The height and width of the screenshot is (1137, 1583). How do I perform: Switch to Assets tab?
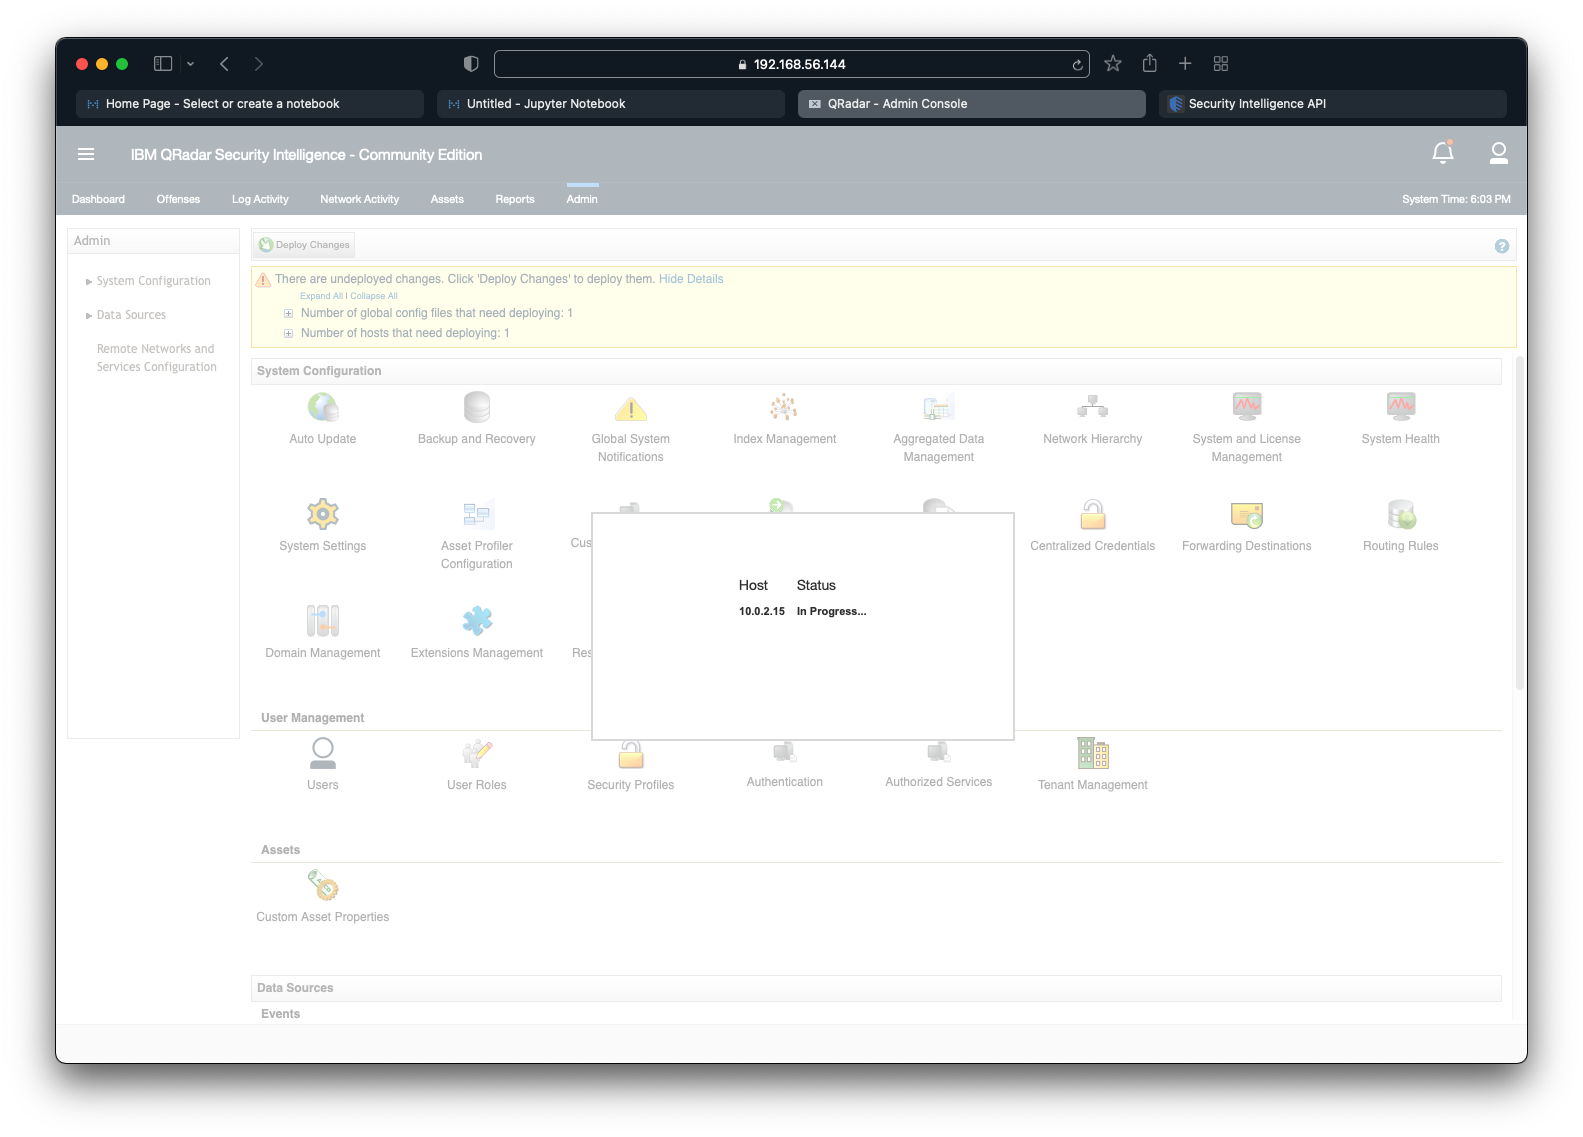tap(447, 199)
